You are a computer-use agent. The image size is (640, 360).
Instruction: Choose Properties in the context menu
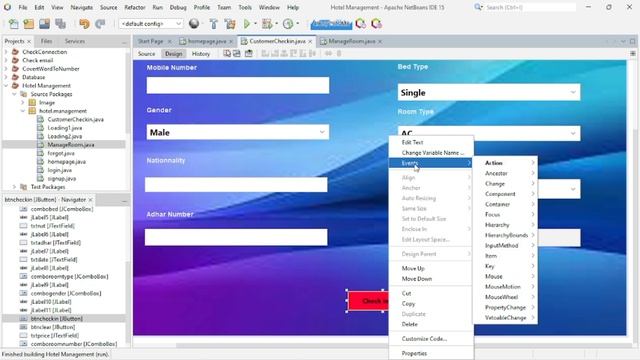click(x=431, y=353)
